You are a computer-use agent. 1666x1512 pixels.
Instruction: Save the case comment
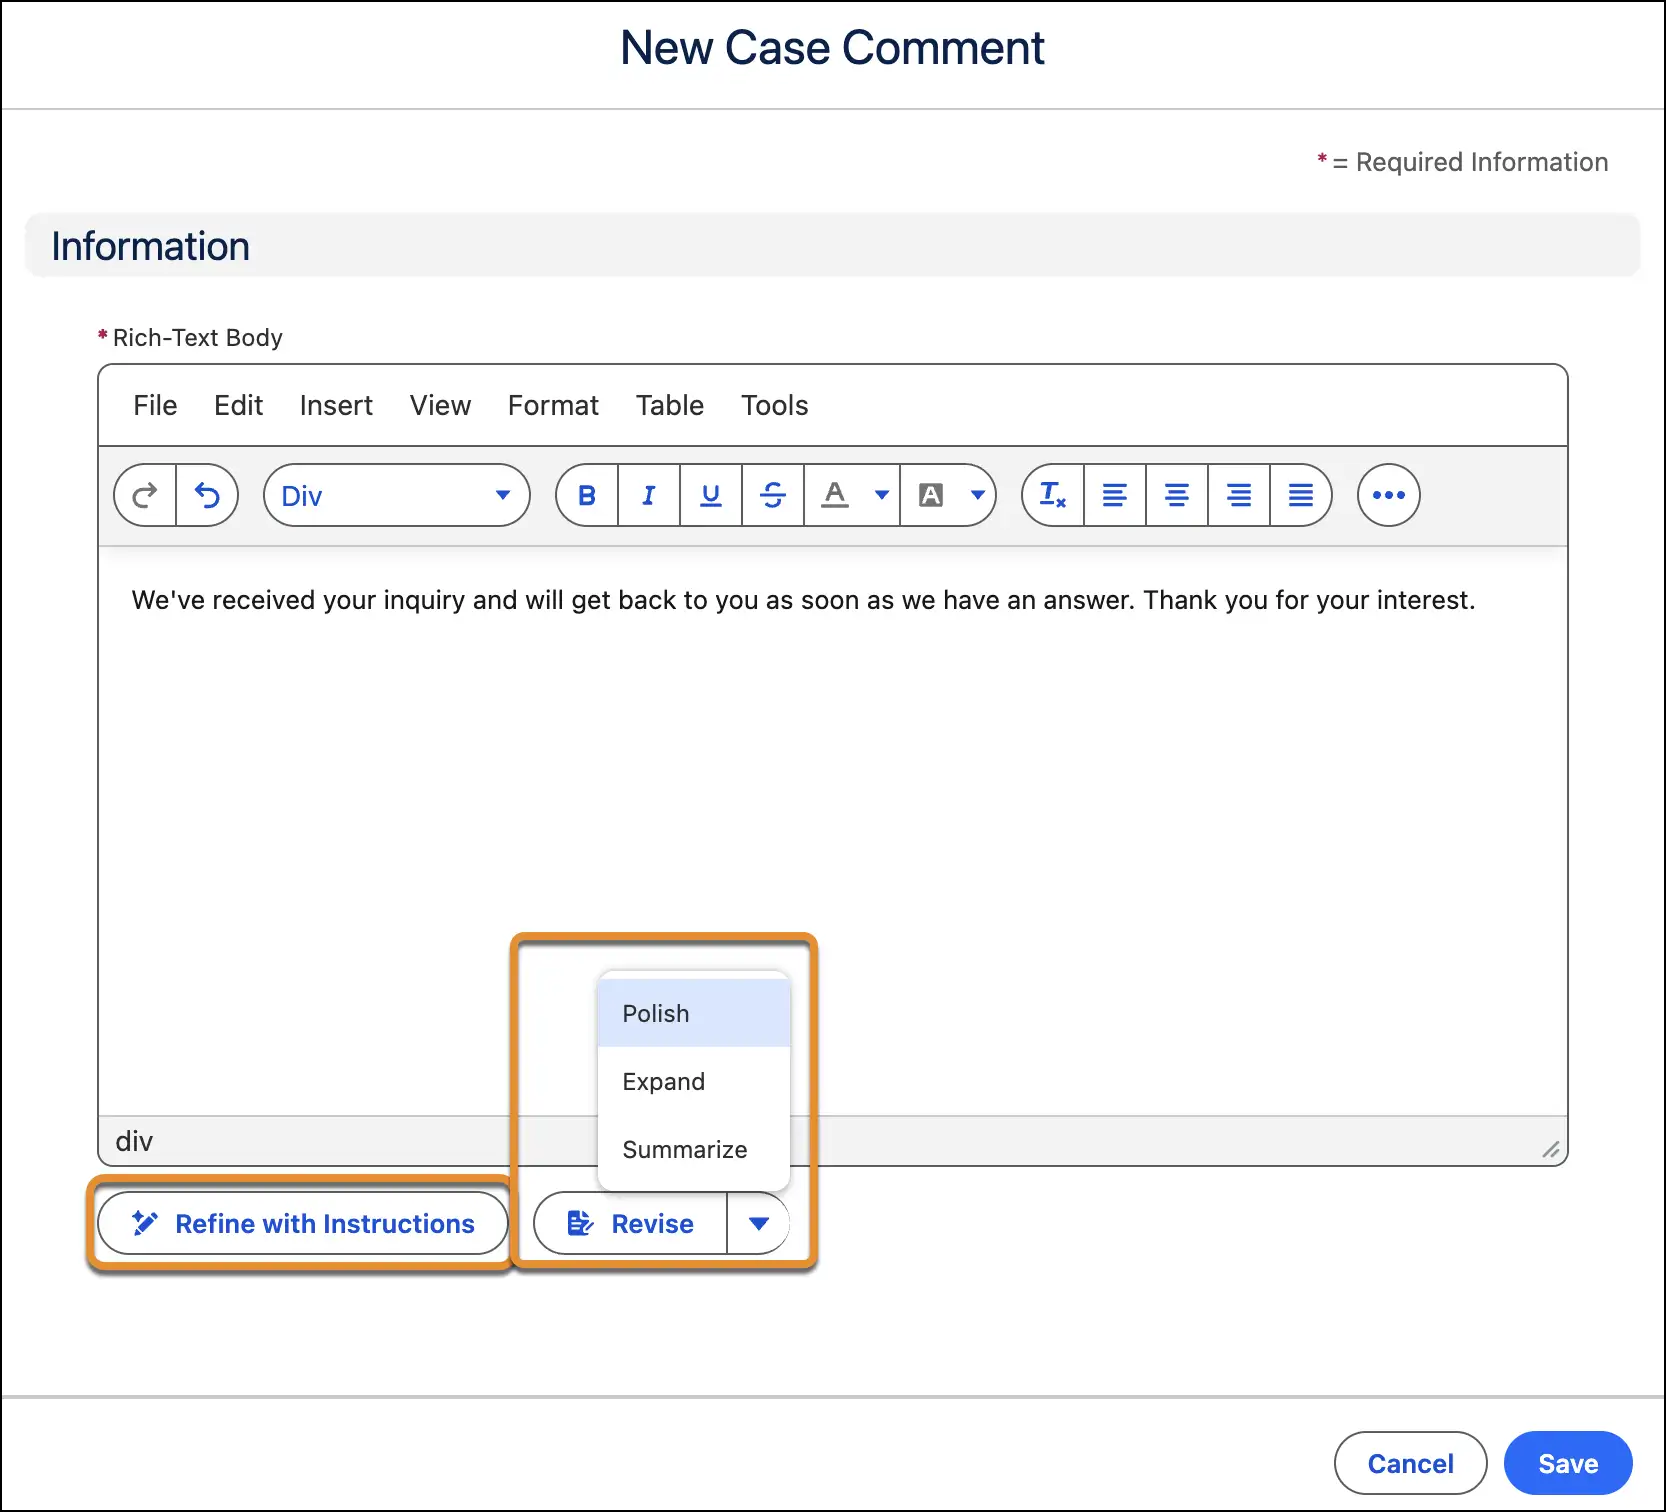(x=1568, y=1463)
